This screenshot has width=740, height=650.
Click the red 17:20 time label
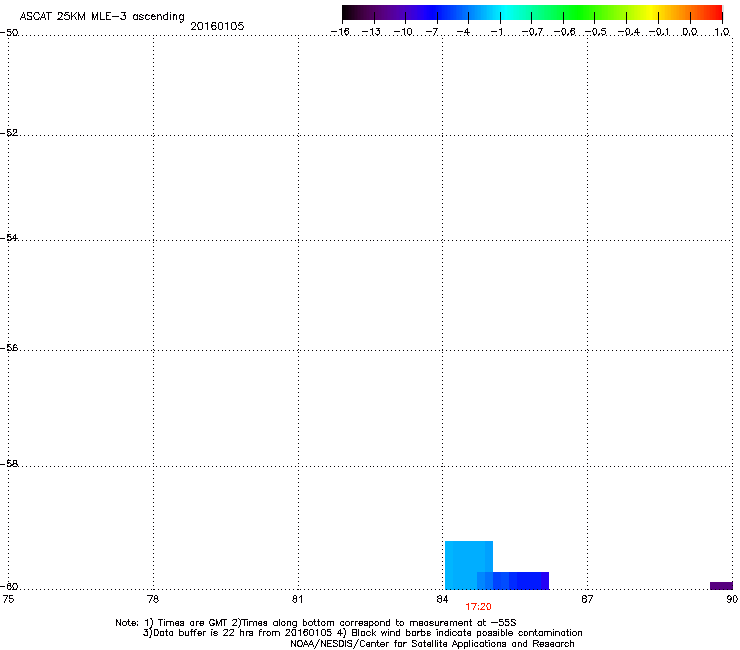click(478, 607)
